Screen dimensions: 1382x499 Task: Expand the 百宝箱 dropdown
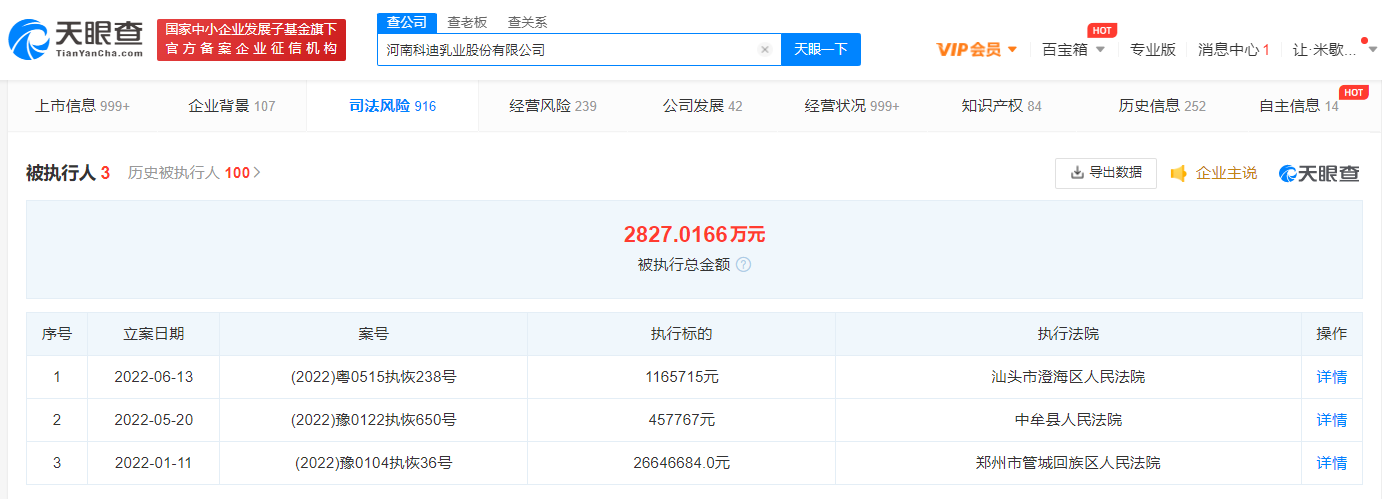[1073, 49]
